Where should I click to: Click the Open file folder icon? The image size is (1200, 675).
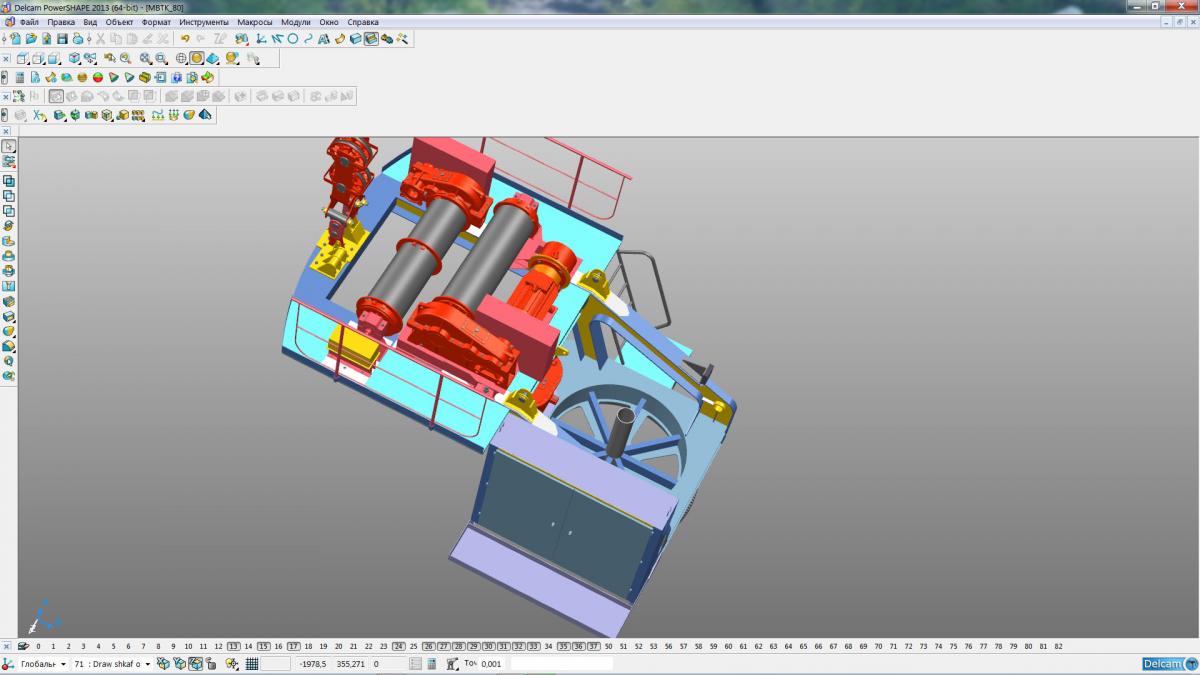pyautogui.click(x=31, y=39)
